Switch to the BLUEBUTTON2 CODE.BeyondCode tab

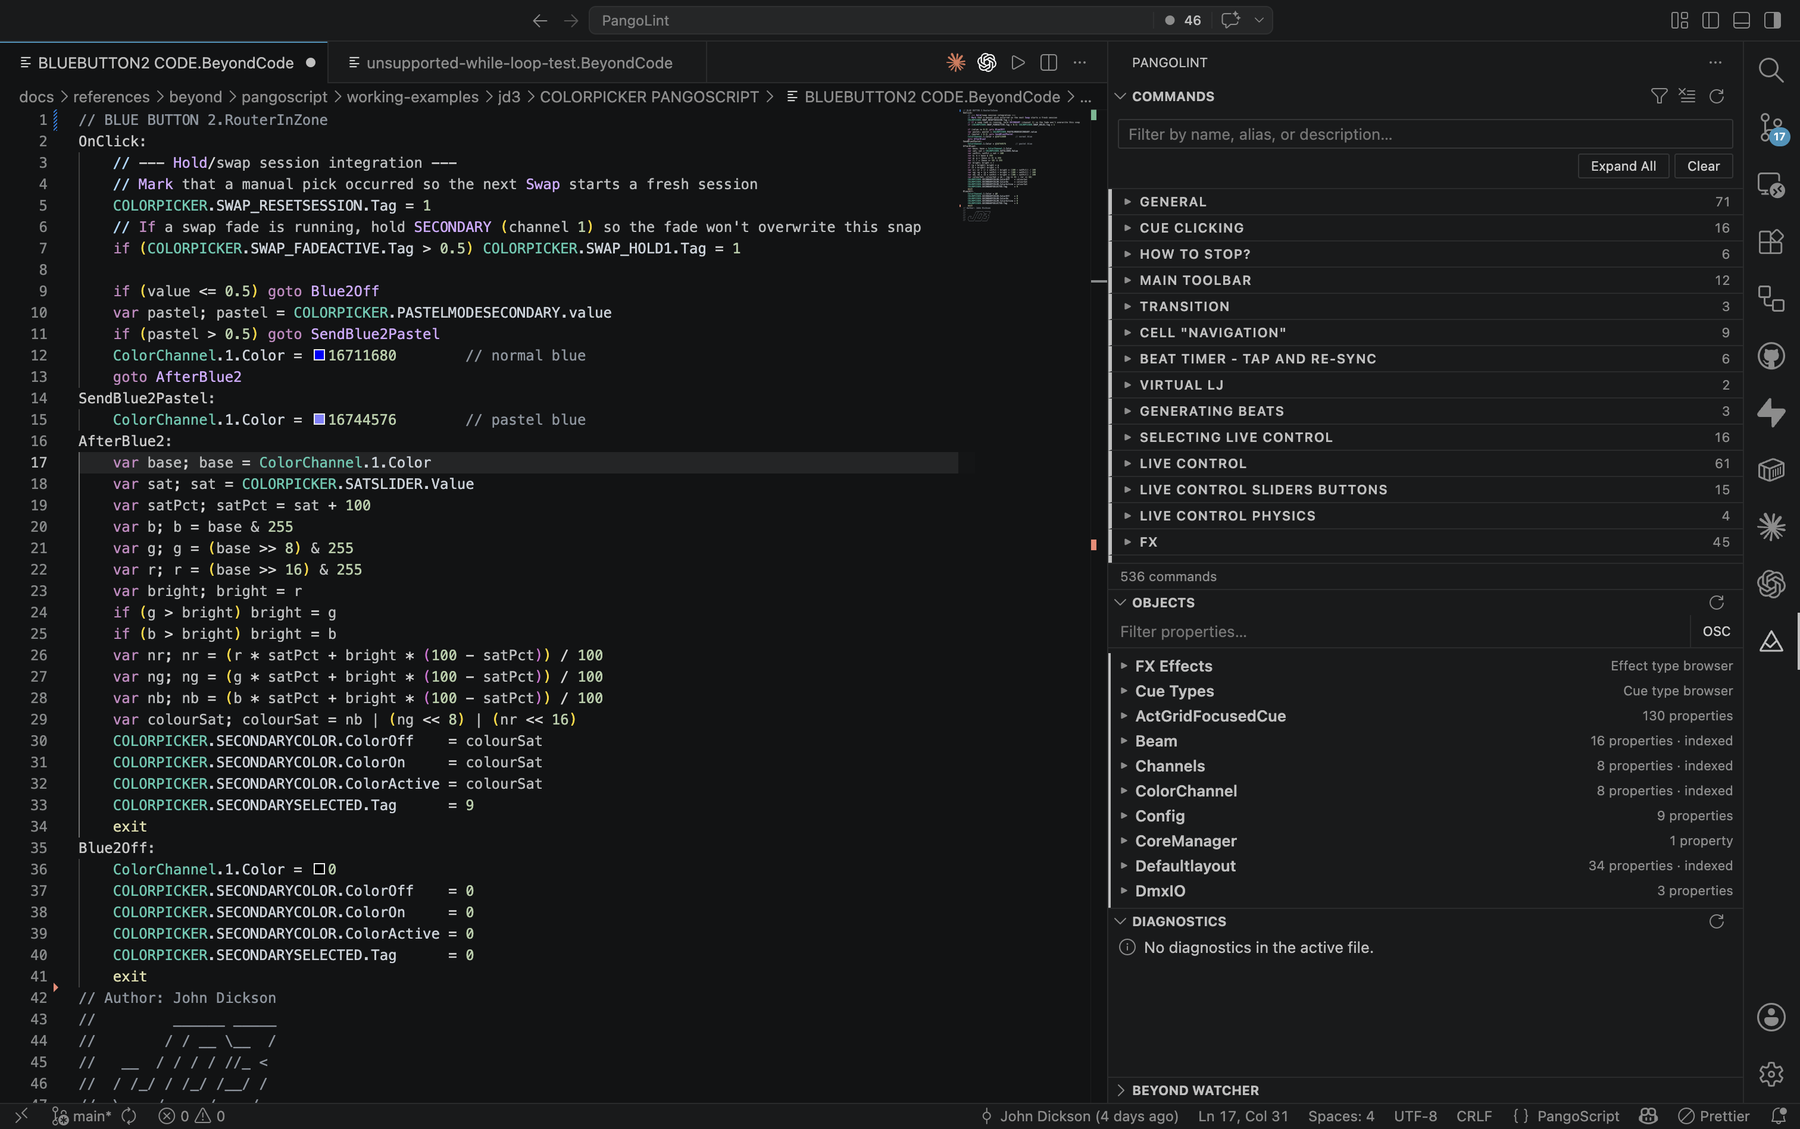coord(164,63)
